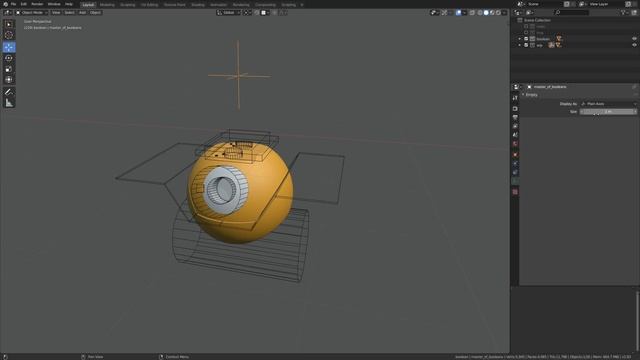The image size is (640, 360).
Task: Switch to the Modeling workspace tab
Action: [x=107, y=4]
